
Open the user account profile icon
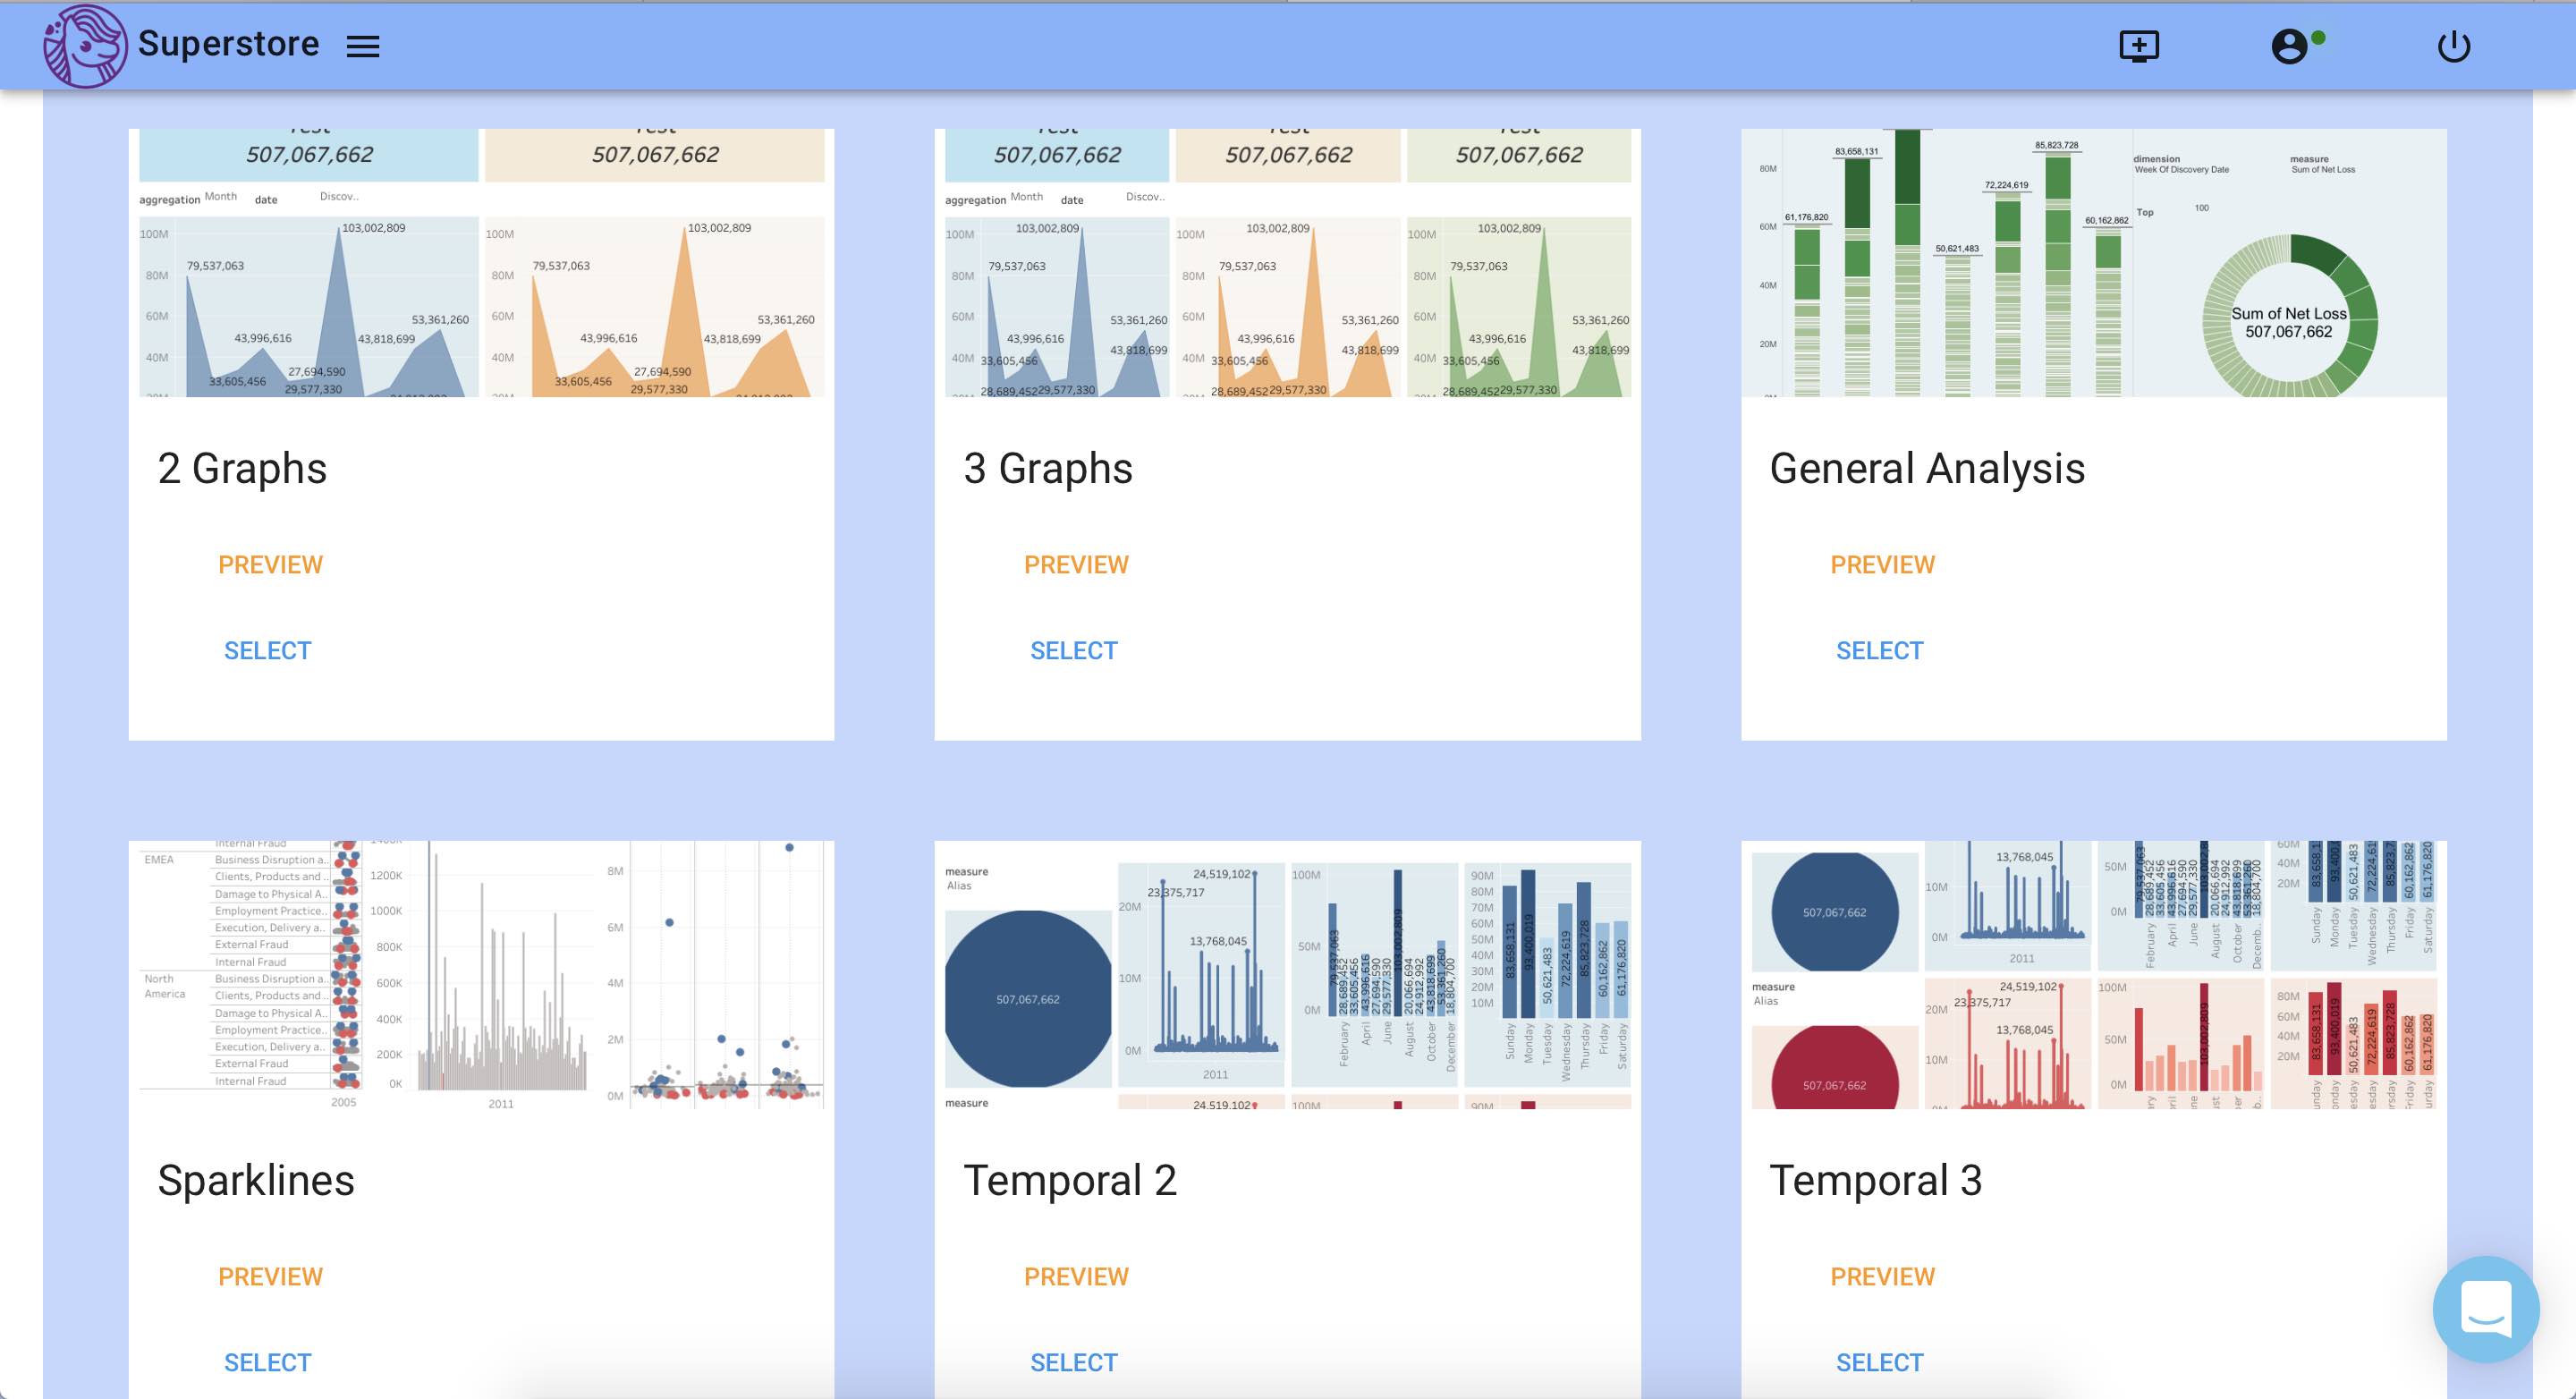coord(2289,46)
